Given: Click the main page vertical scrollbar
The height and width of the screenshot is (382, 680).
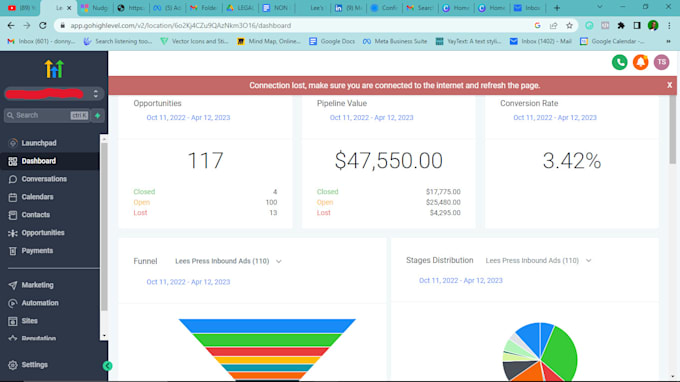Looking at the screenshot, I should click(673, 130).
